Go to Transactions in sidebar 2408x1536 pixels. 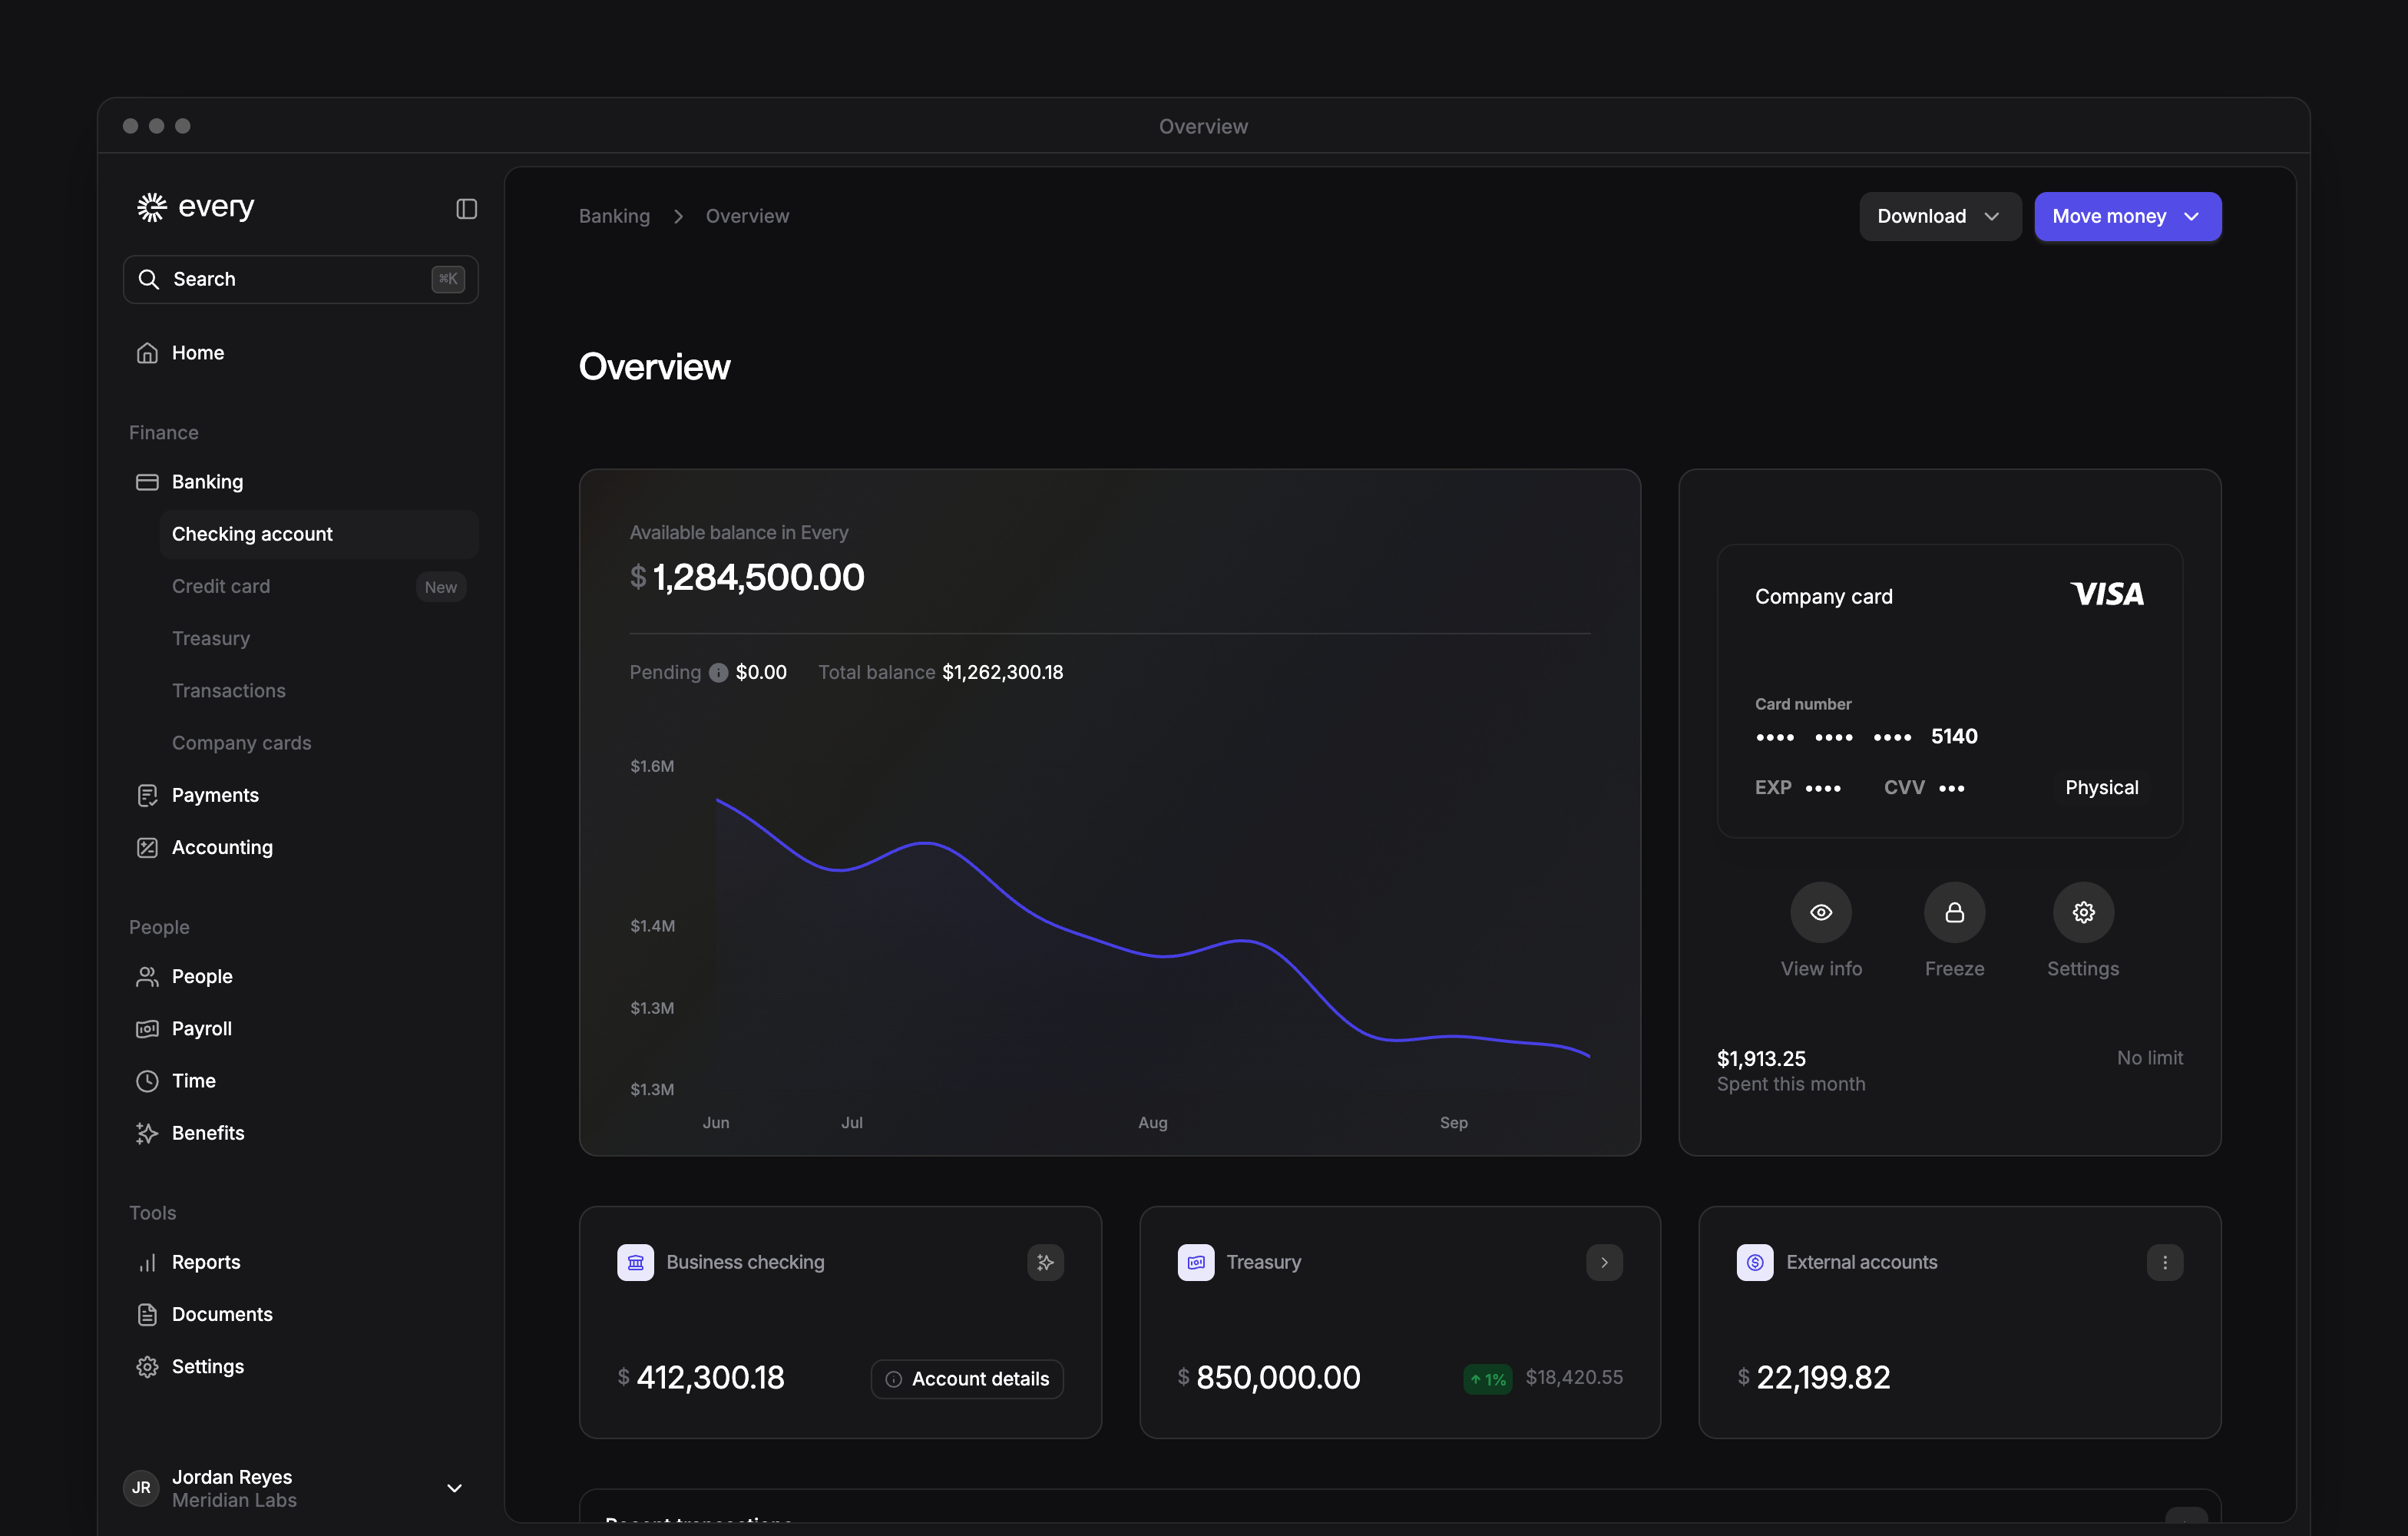[x=319, y=691]
